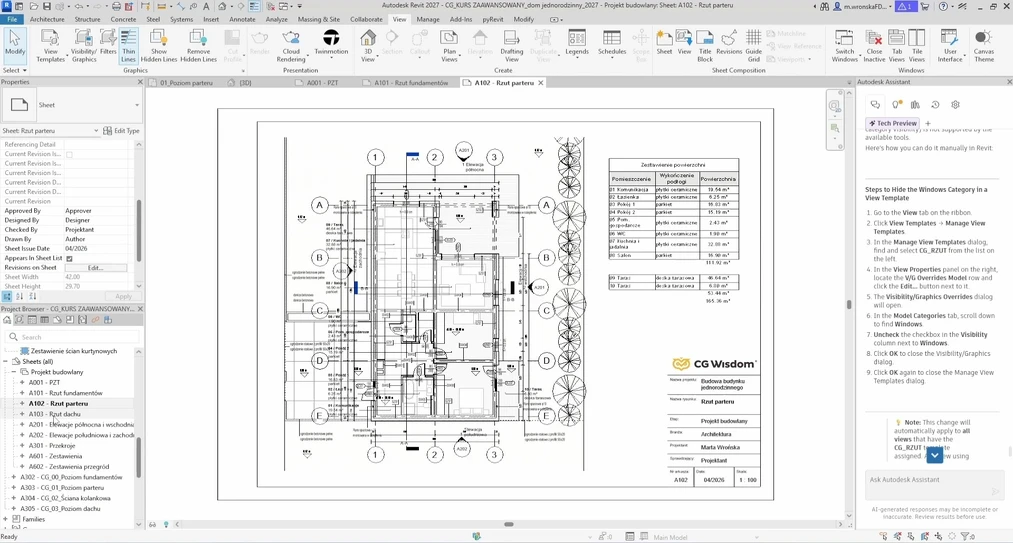Open the File menu
The image size is (1013, 543).
pos(12,19)
